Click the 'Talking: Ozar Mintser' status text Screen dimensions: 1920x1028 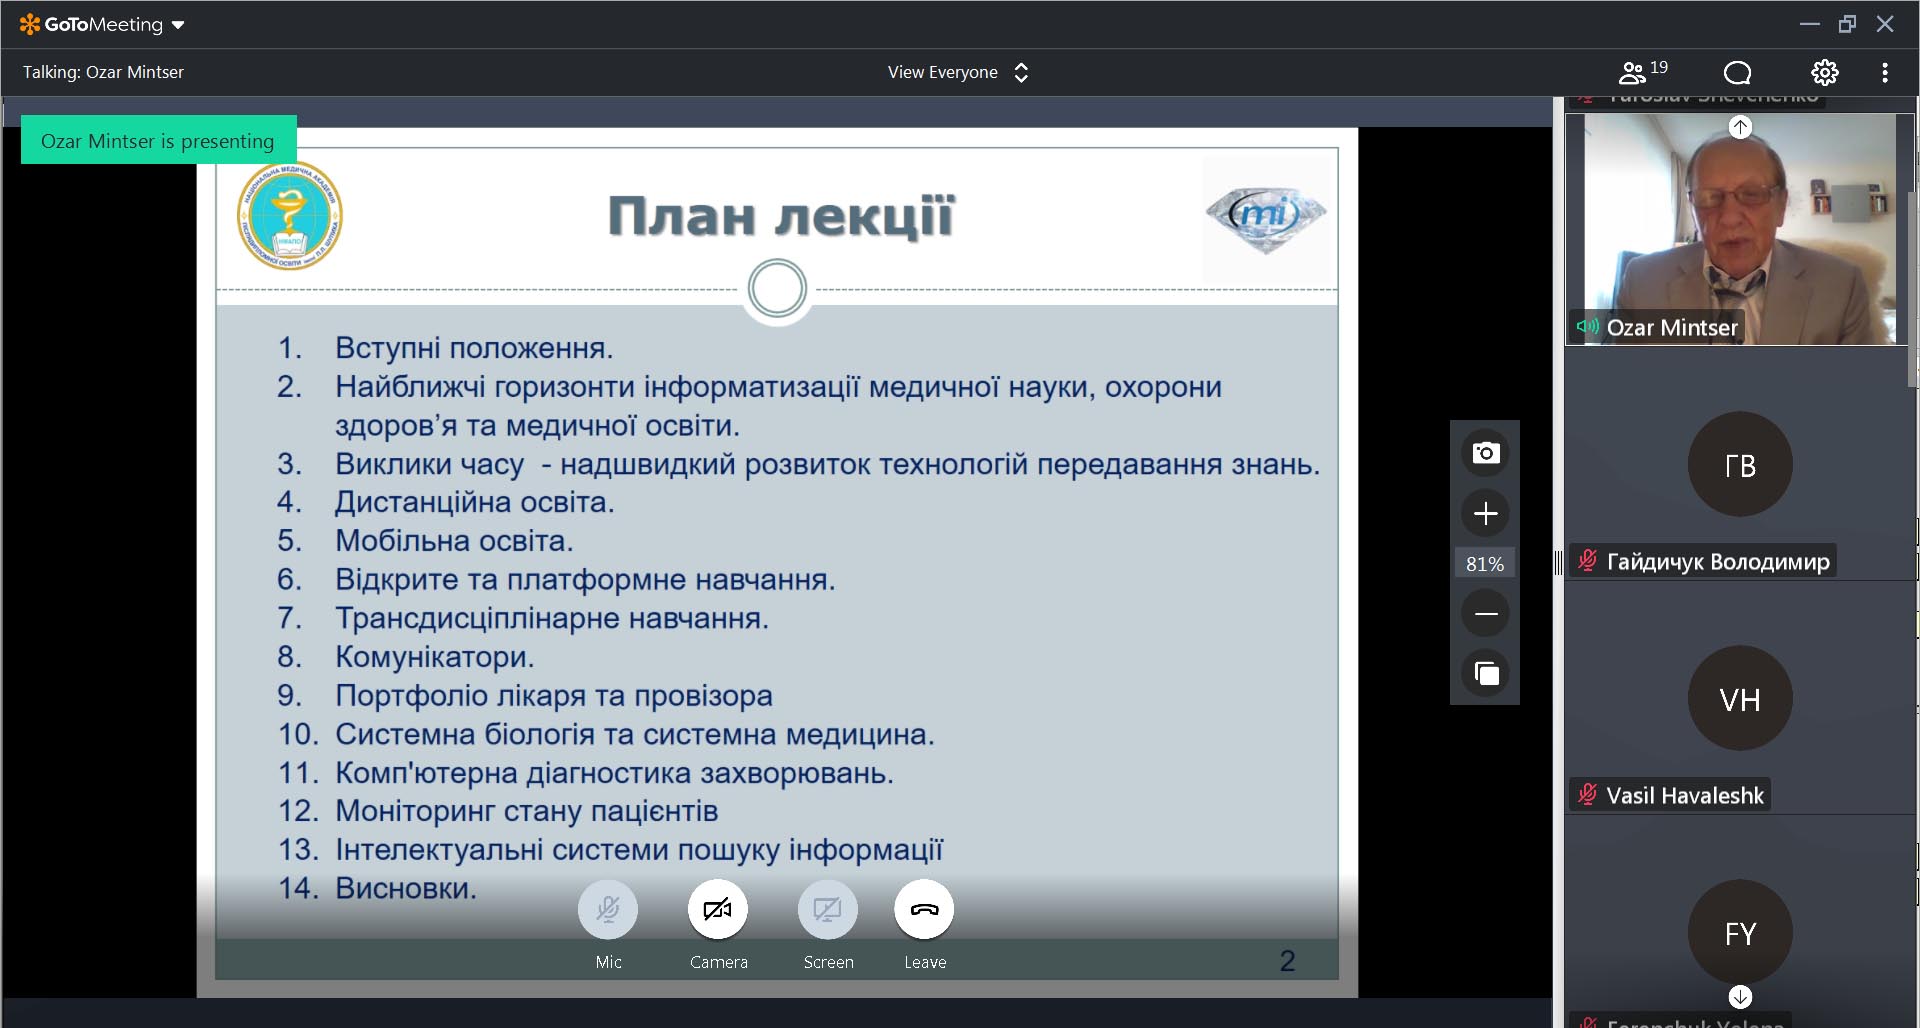103,72
